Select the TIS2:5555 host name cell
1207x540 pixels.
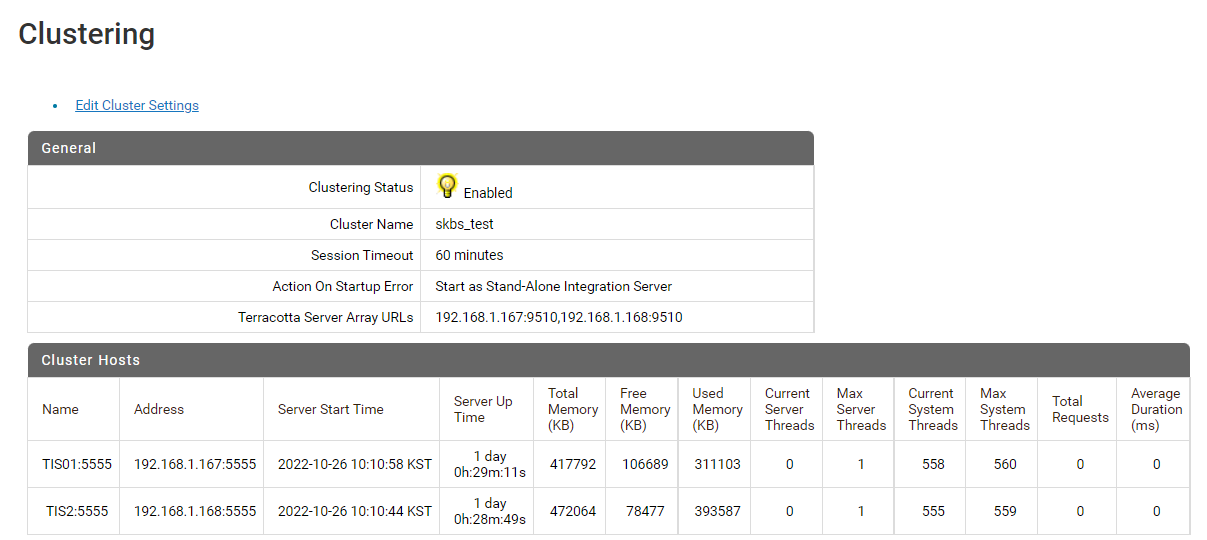point(73,511)
